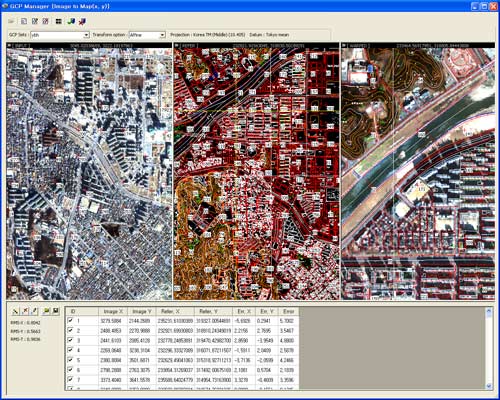The width and height of the screenshot is (500, 400).
Task: Click the green-blue warp toolbar icon
Action: tap(71, 21)
